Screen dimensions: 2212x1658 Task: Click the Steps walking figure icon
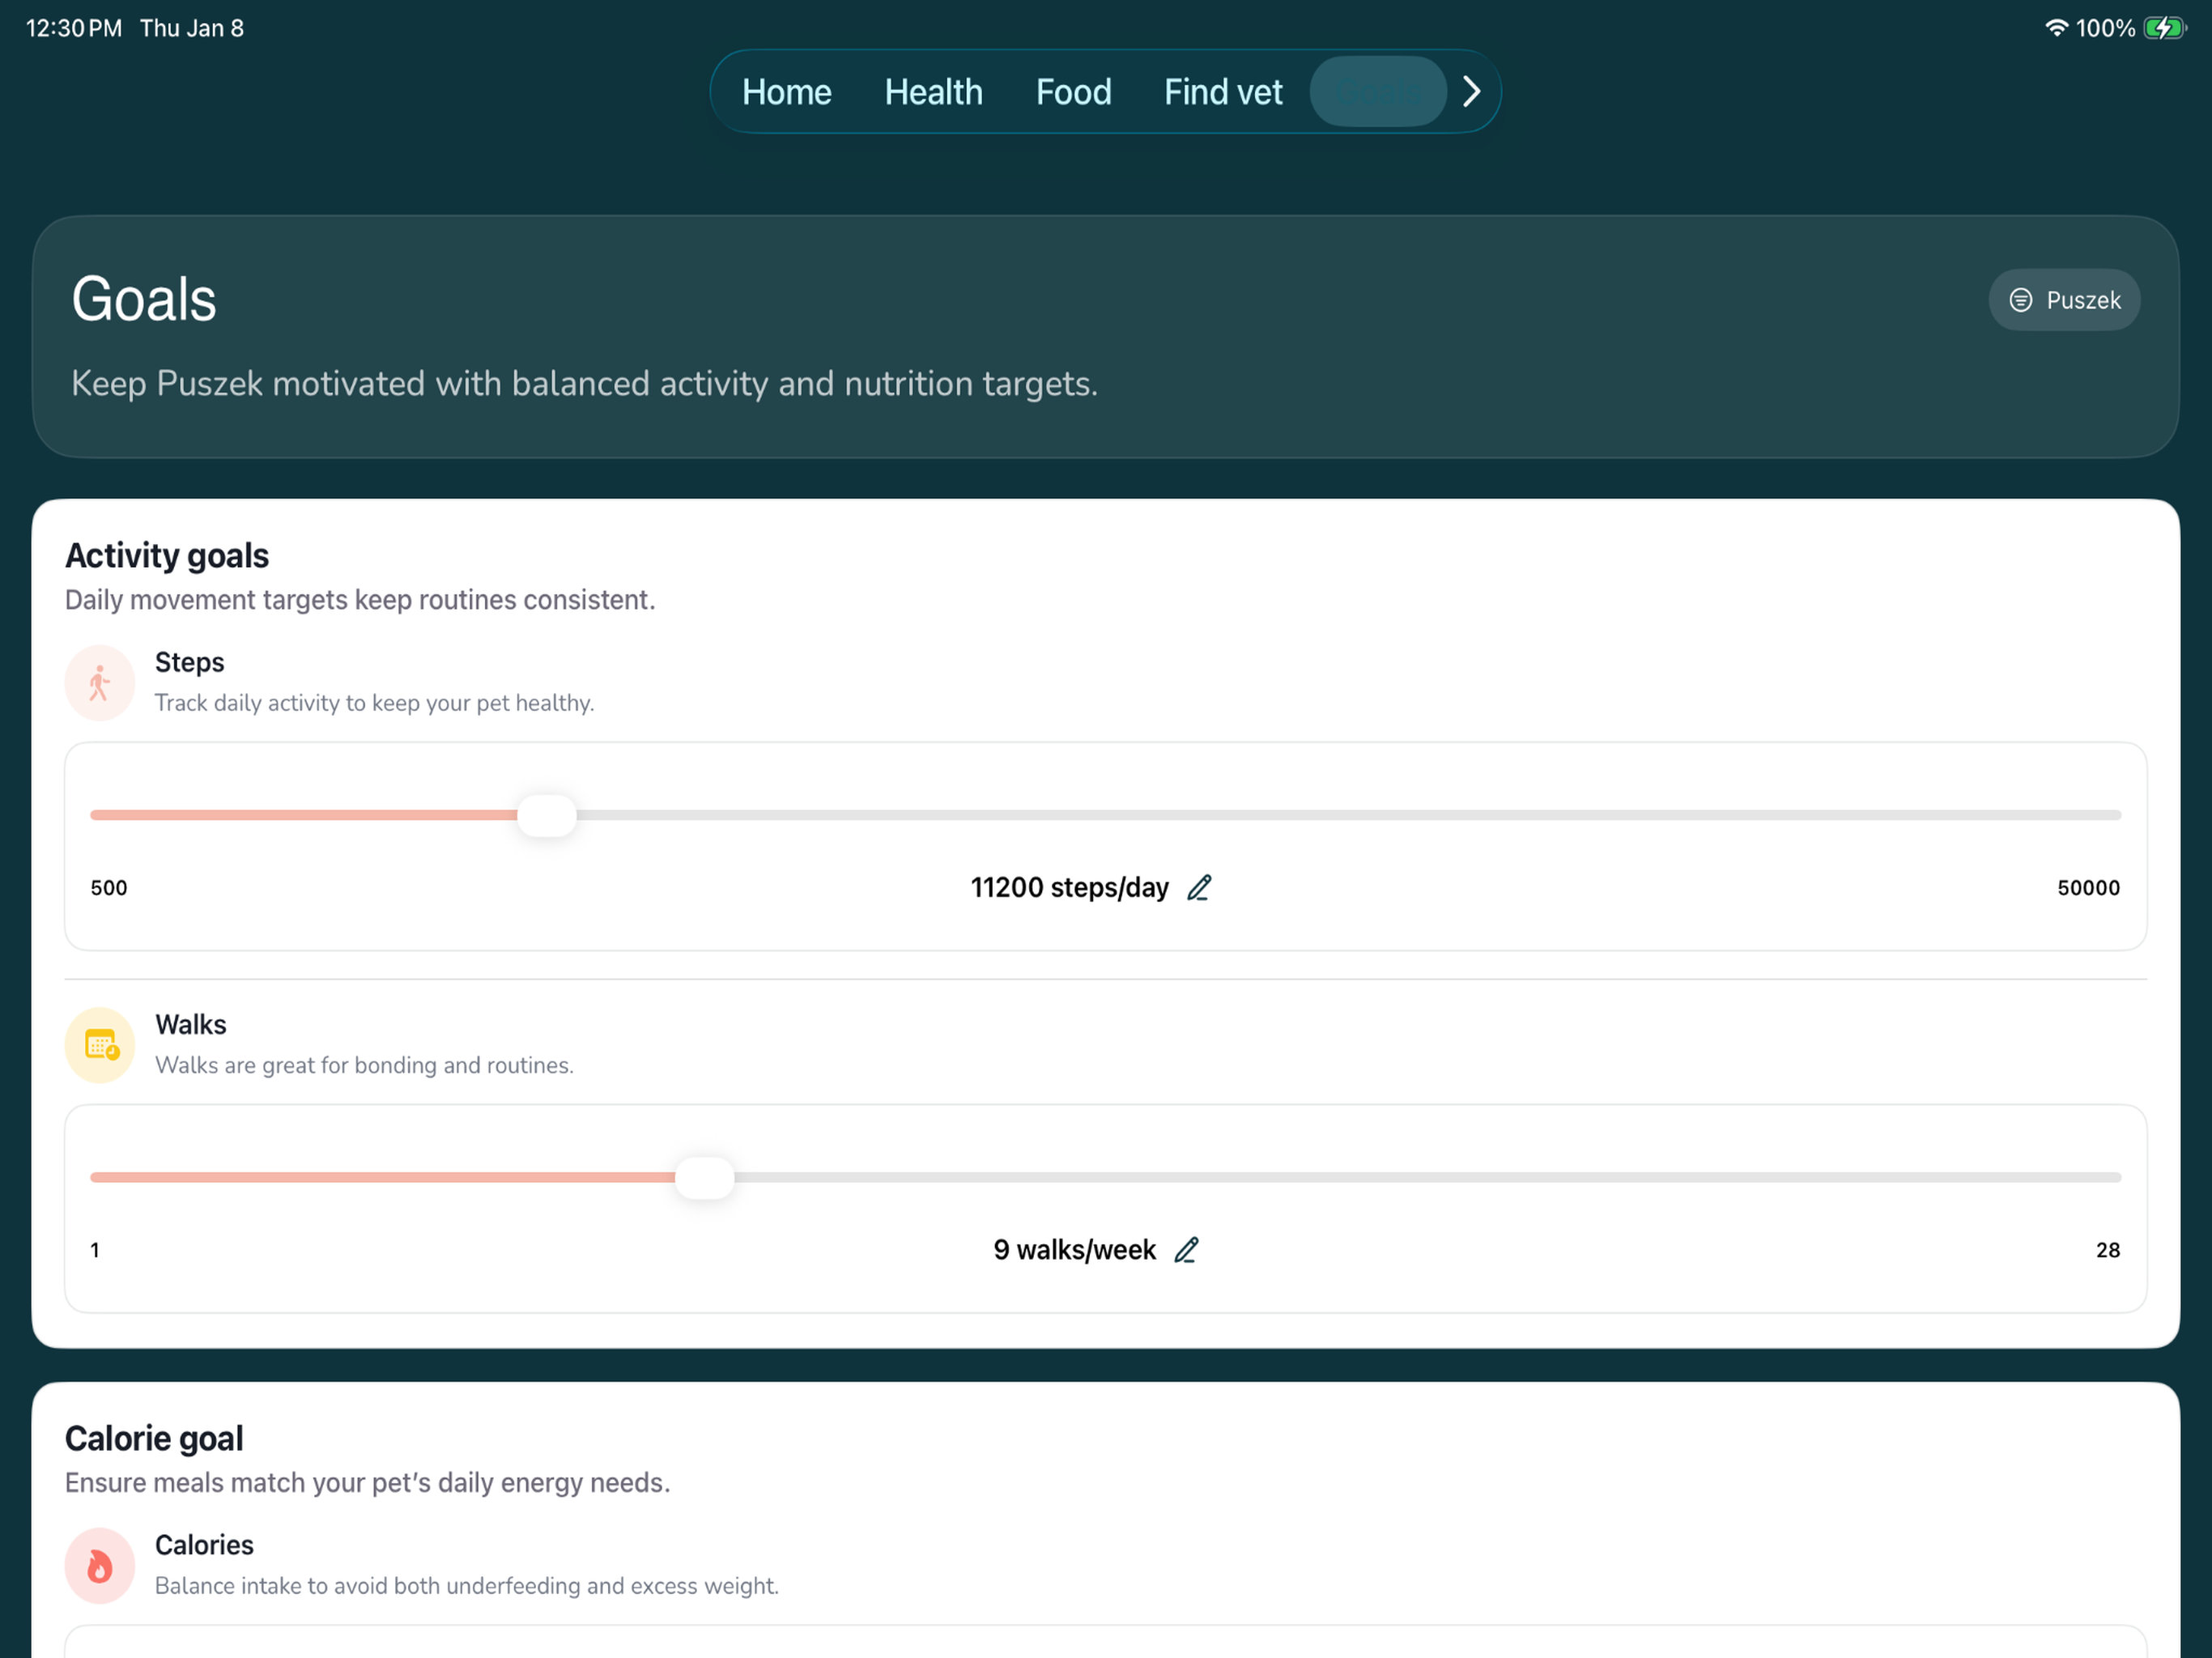pos(100,683)
